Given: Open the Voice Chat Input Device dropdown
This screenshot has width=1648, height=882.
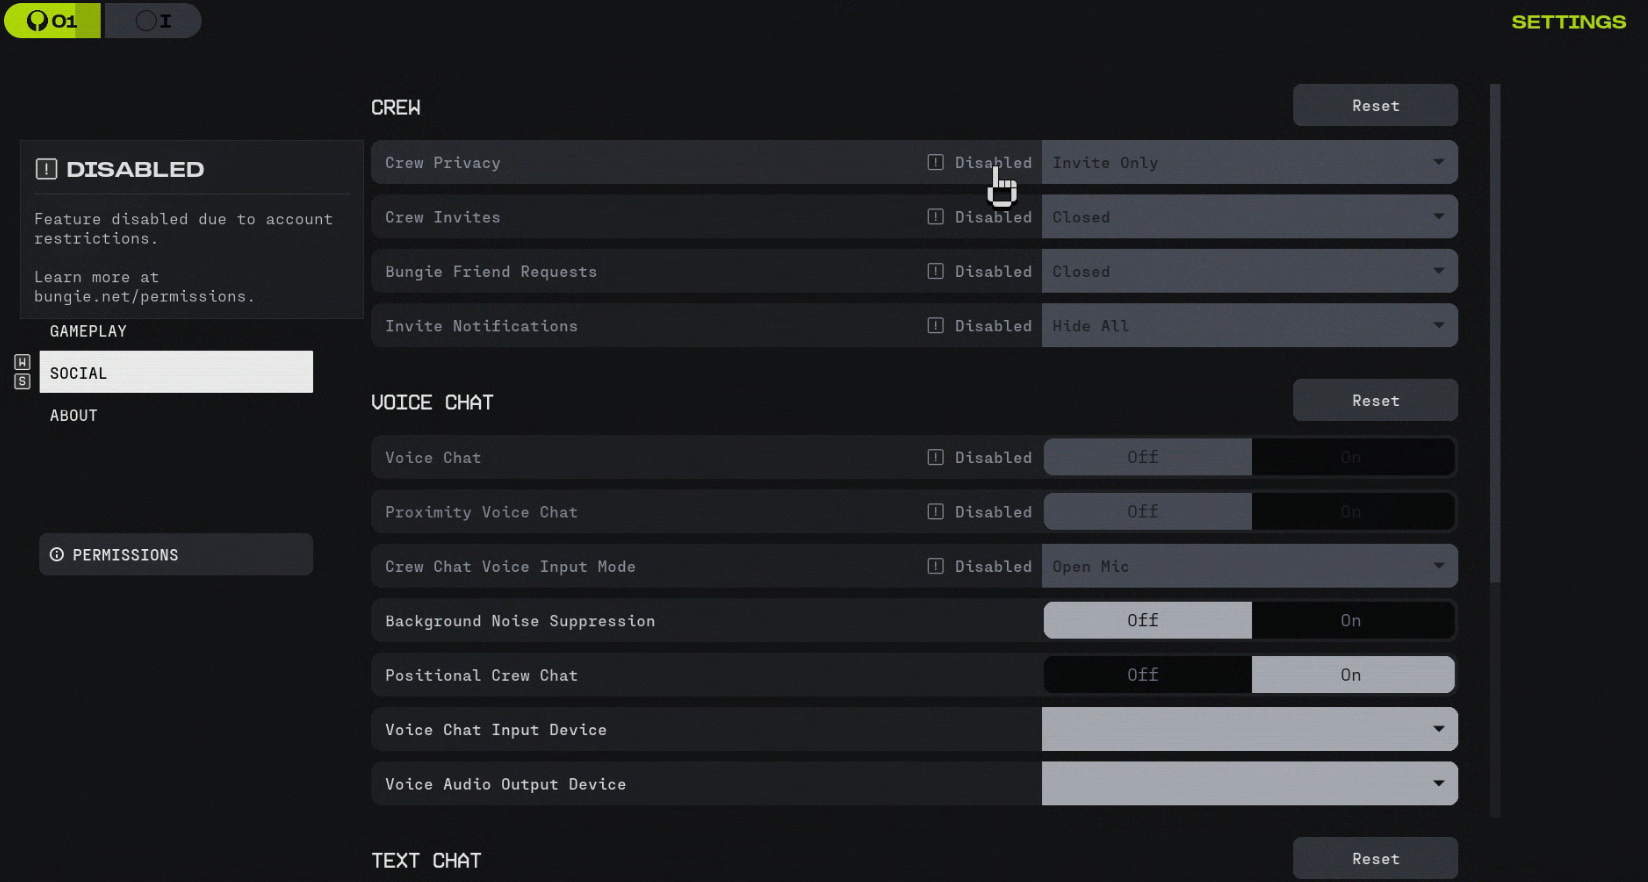Looking at the screenshot, I should [x=1248, y=730].
